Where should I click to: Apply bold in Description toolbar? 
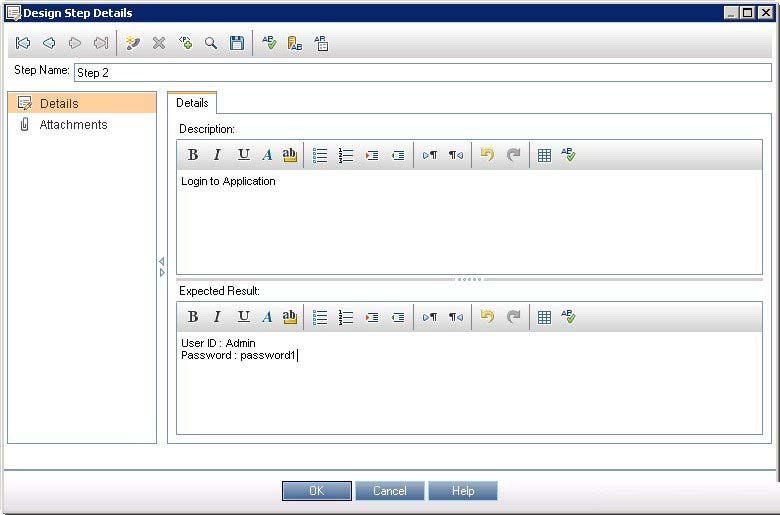point(193,155)
